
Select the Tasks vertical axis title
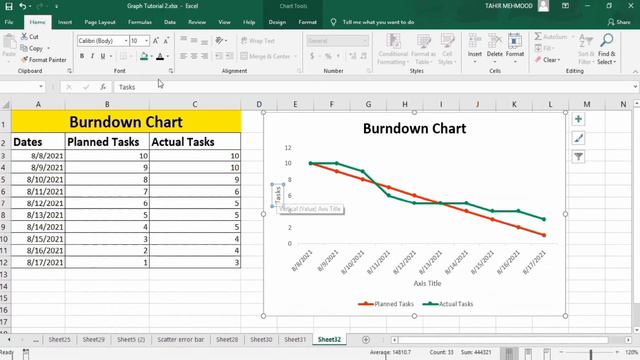pyautogui.click(x=278, y=195)
